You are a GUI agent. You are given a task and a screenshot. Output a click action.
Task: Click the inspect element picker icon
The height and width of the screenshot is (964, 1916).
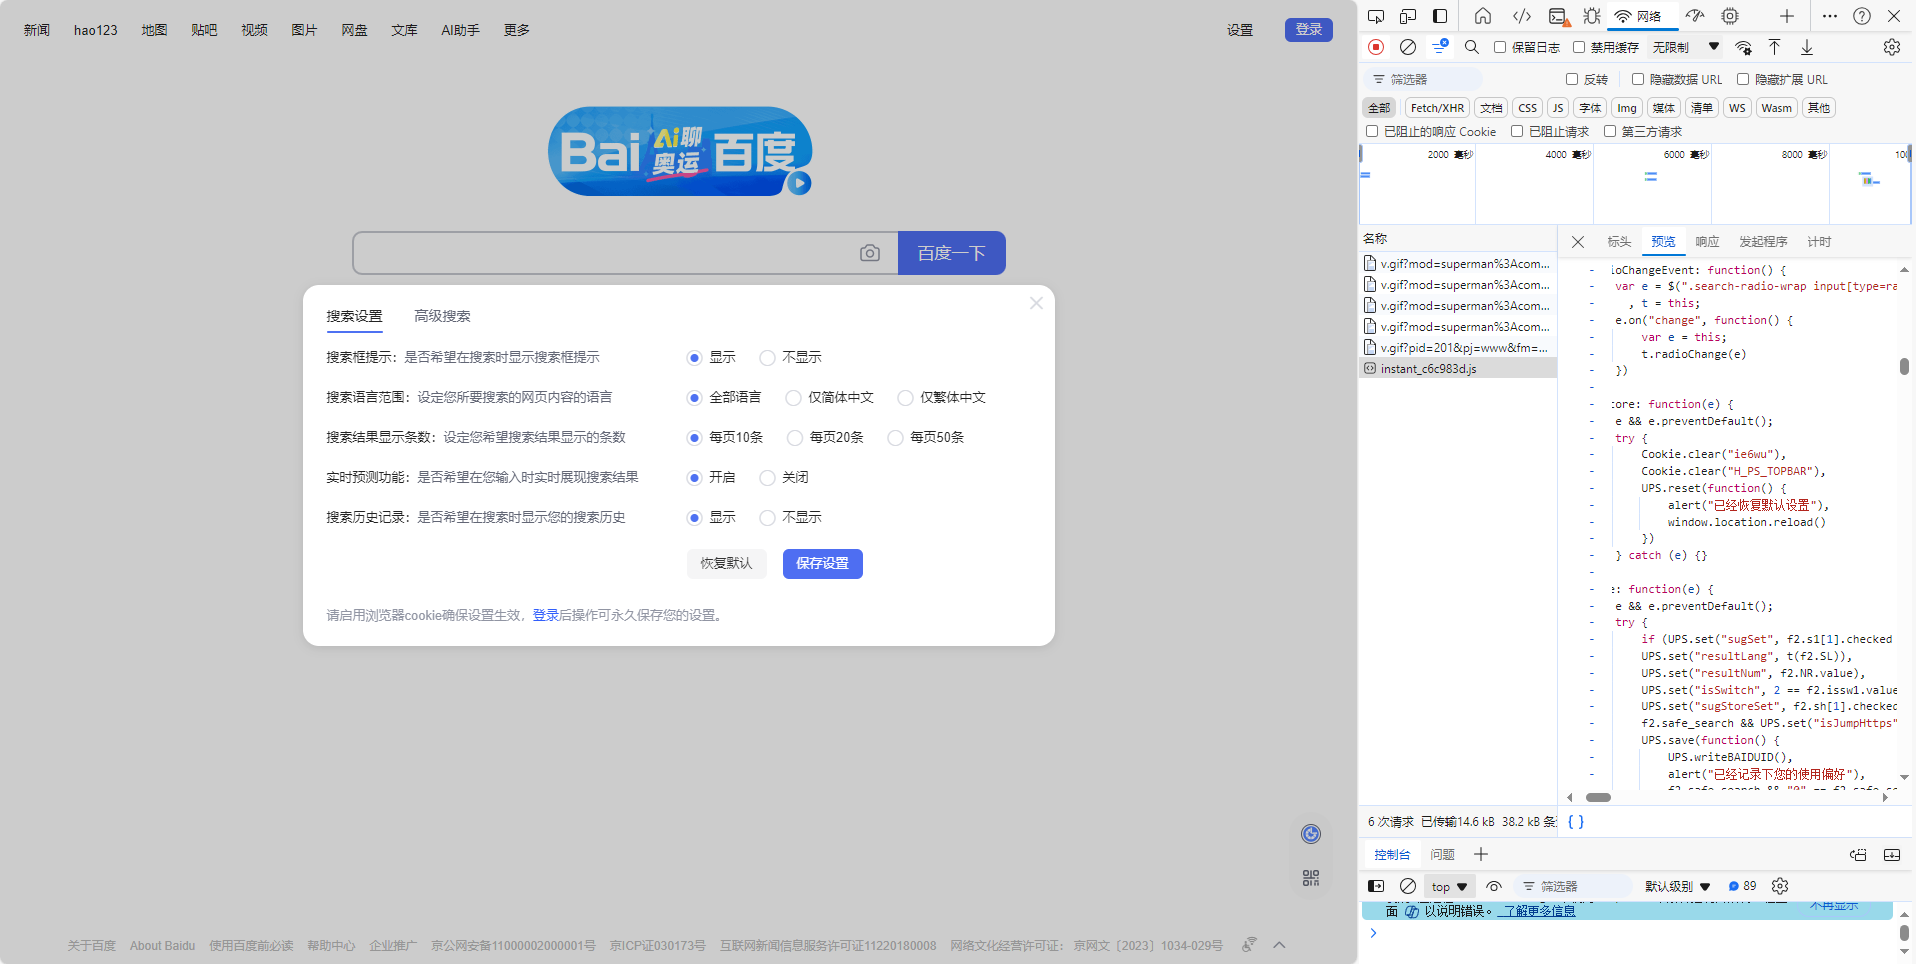pos(1376,16)
